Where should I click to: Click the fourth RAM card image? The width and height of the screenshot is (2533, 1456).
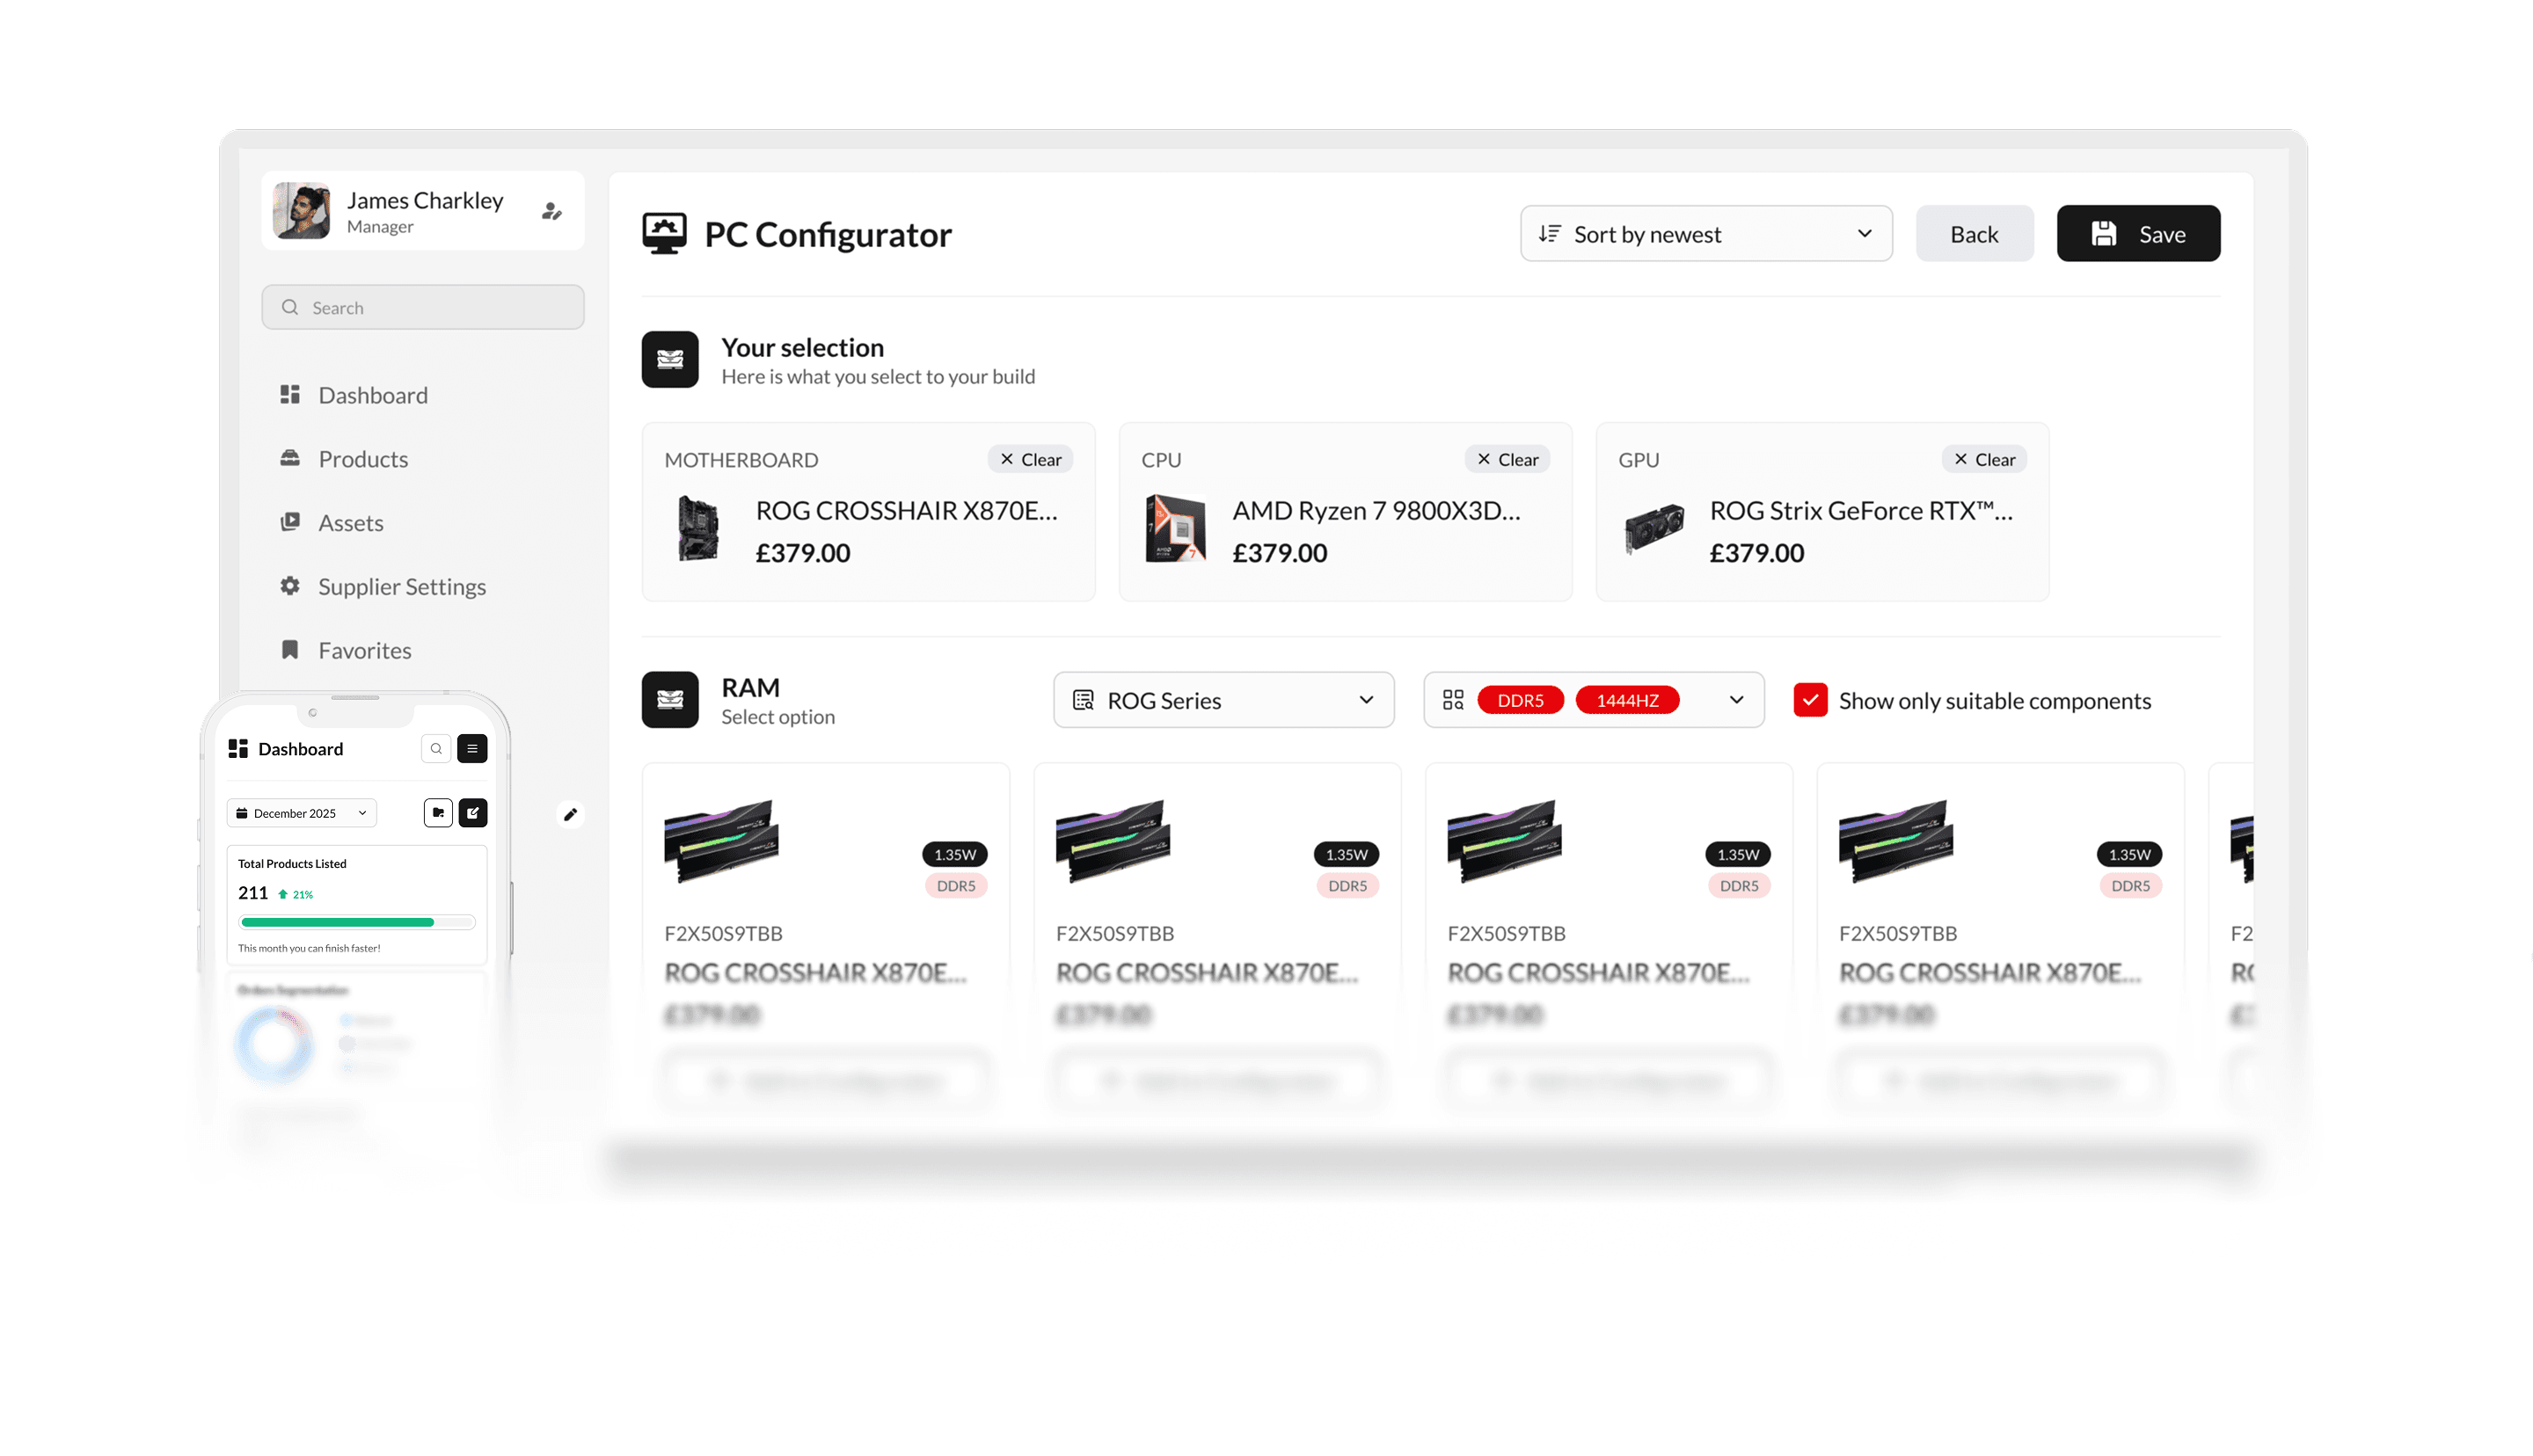1896,840
